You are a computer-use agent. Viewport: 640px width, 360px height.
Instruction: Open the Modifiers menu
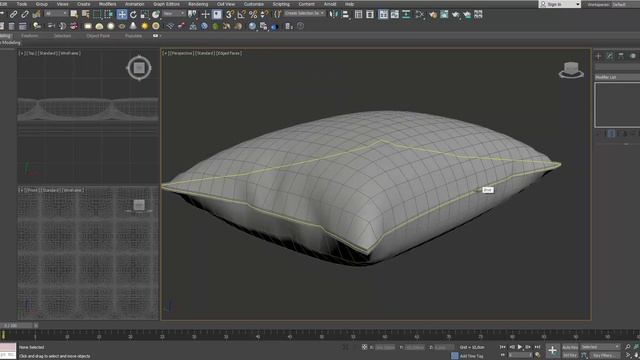click(x=107, y=4)
